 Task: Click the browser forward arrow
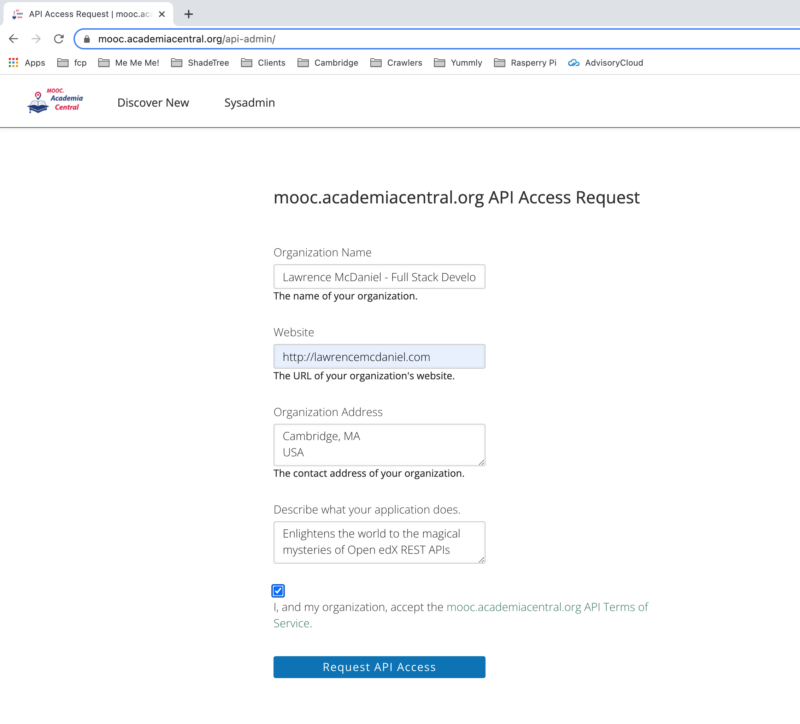38,40
